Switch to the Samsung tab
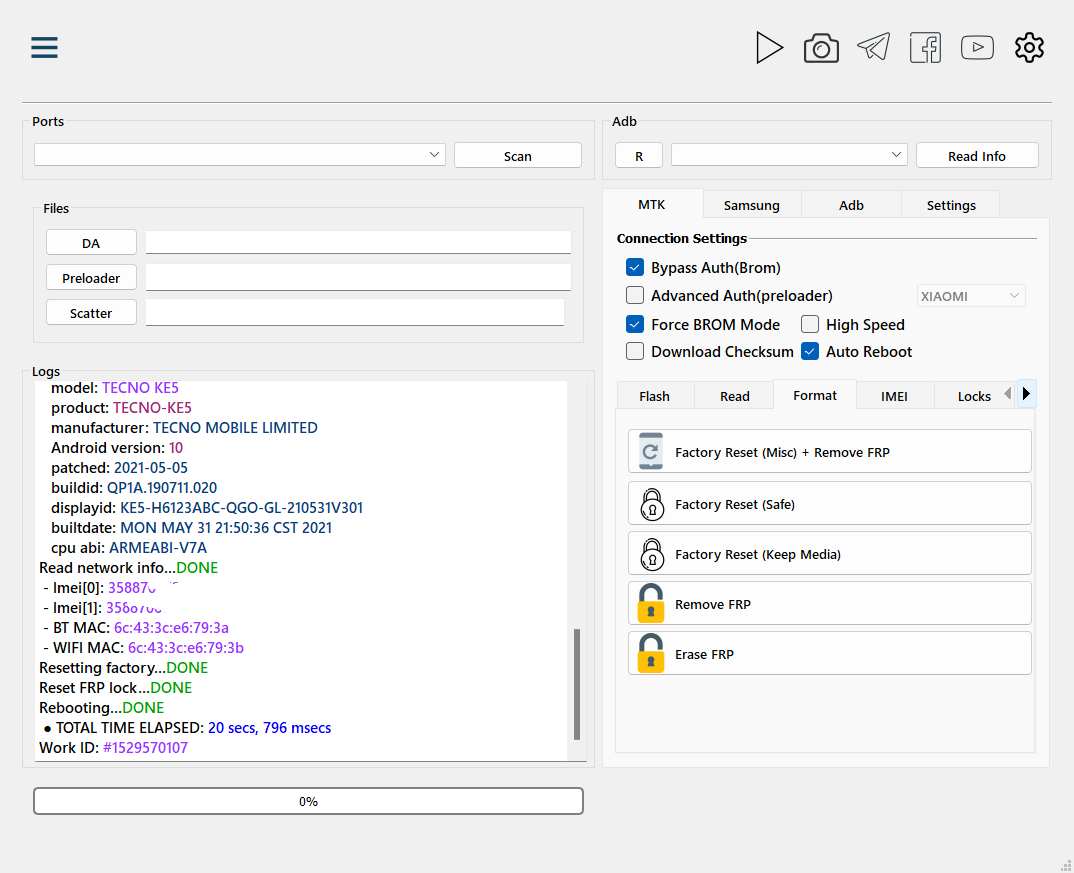The height and width of the screenshot is (873, 1074). [751, 205]
